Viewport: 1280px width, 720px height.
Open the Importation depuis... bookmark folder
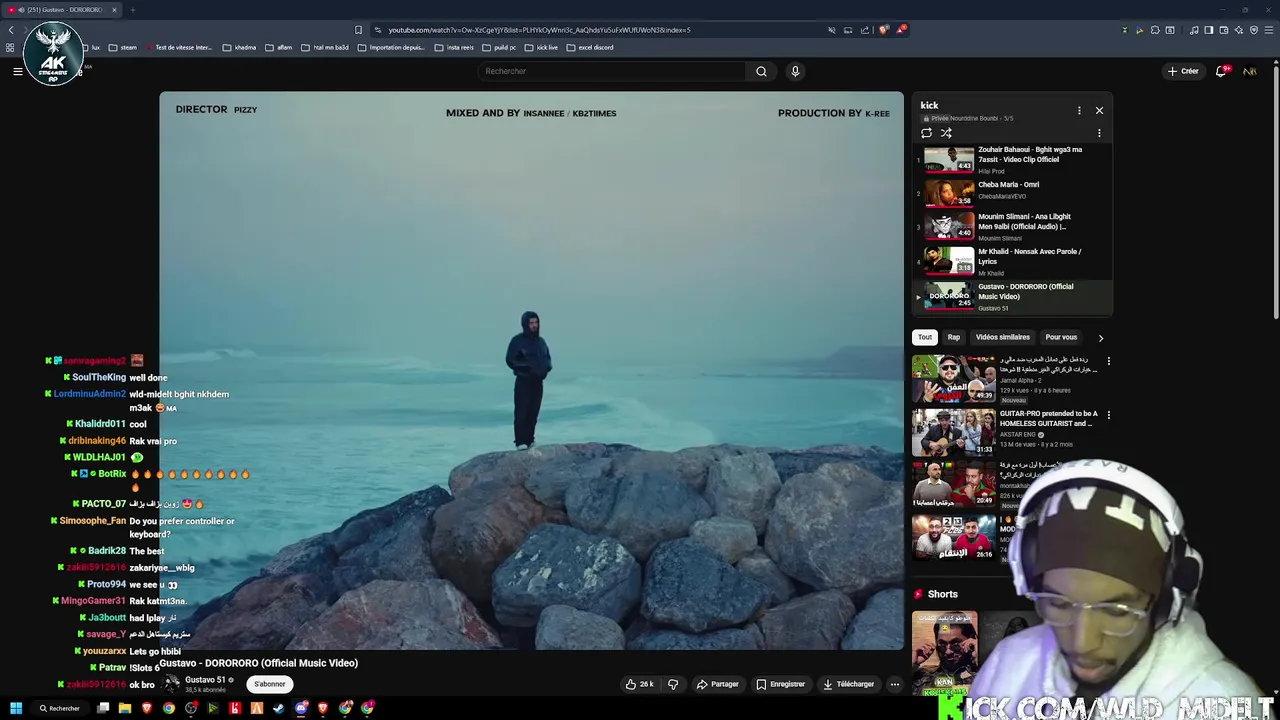pos(391,47)
